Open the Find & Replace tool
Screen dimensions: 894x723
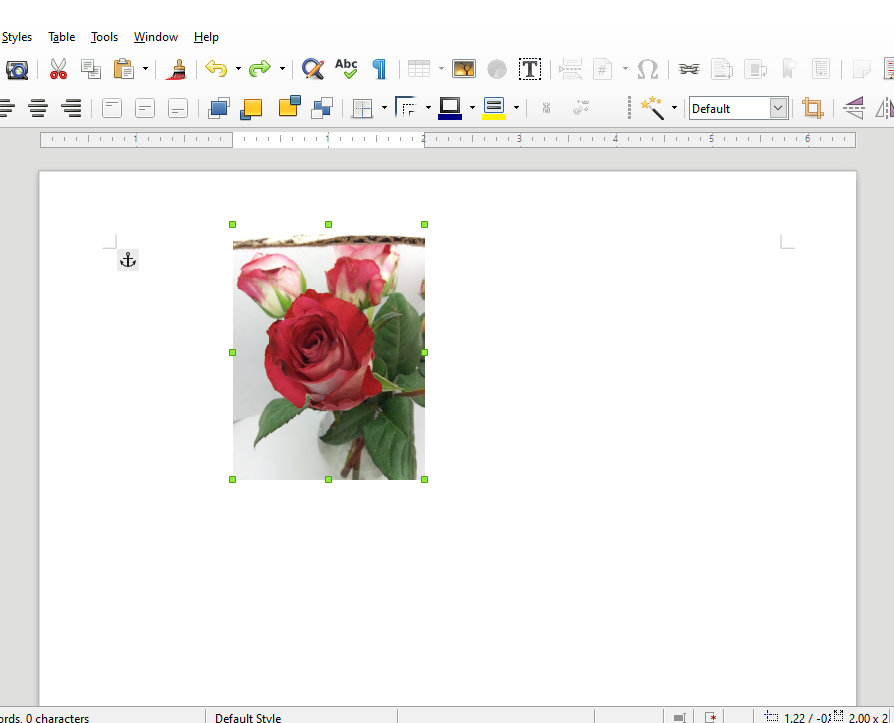(313, 69)
